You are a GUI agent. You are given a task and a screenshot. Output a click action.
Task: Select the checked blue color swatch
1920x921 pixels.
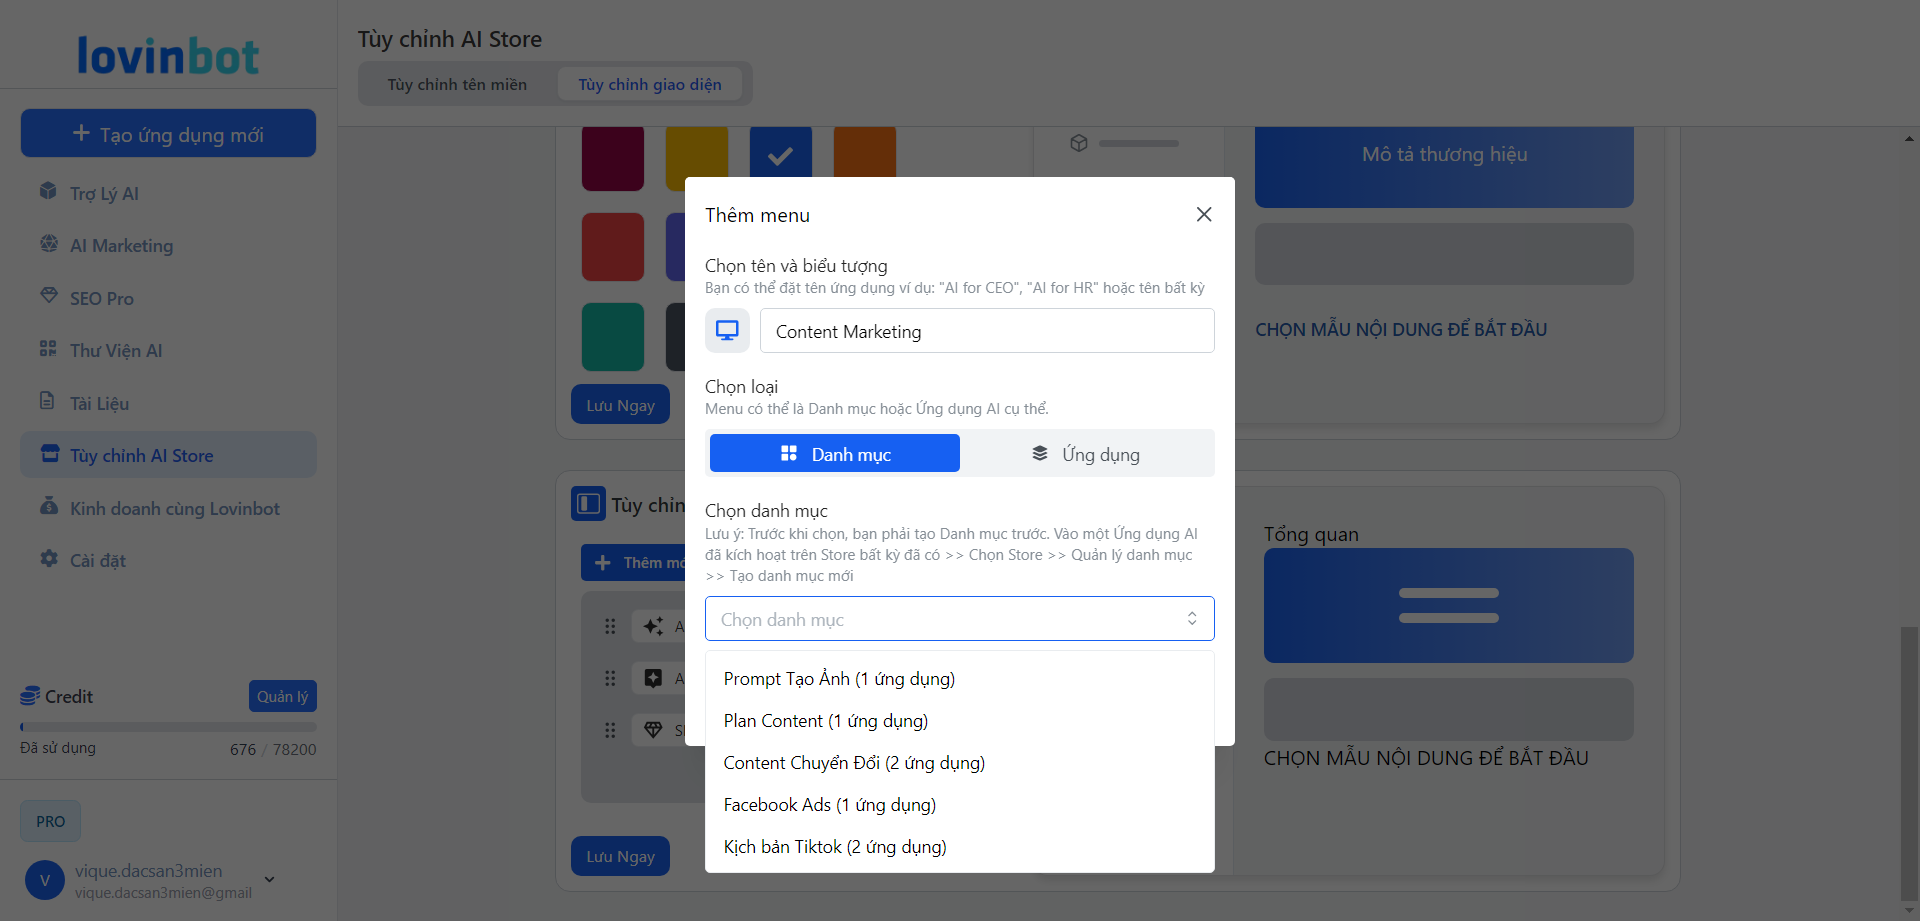[x=780, y=157]
